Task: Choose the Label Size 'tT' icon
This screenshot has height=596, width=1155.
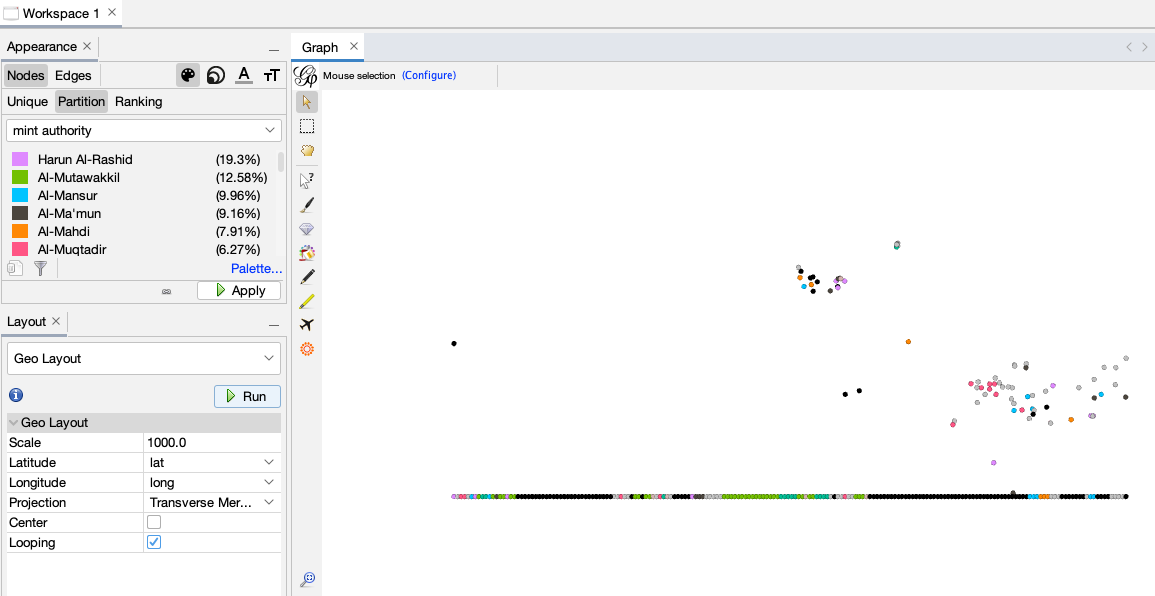Action: (272, 74)
